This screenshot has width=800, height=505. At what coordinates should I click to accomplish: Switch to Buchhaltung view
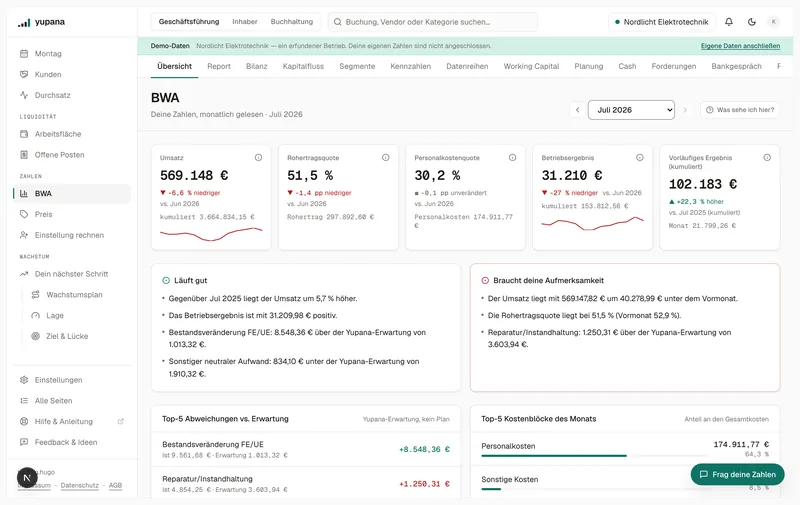[292, 22]
